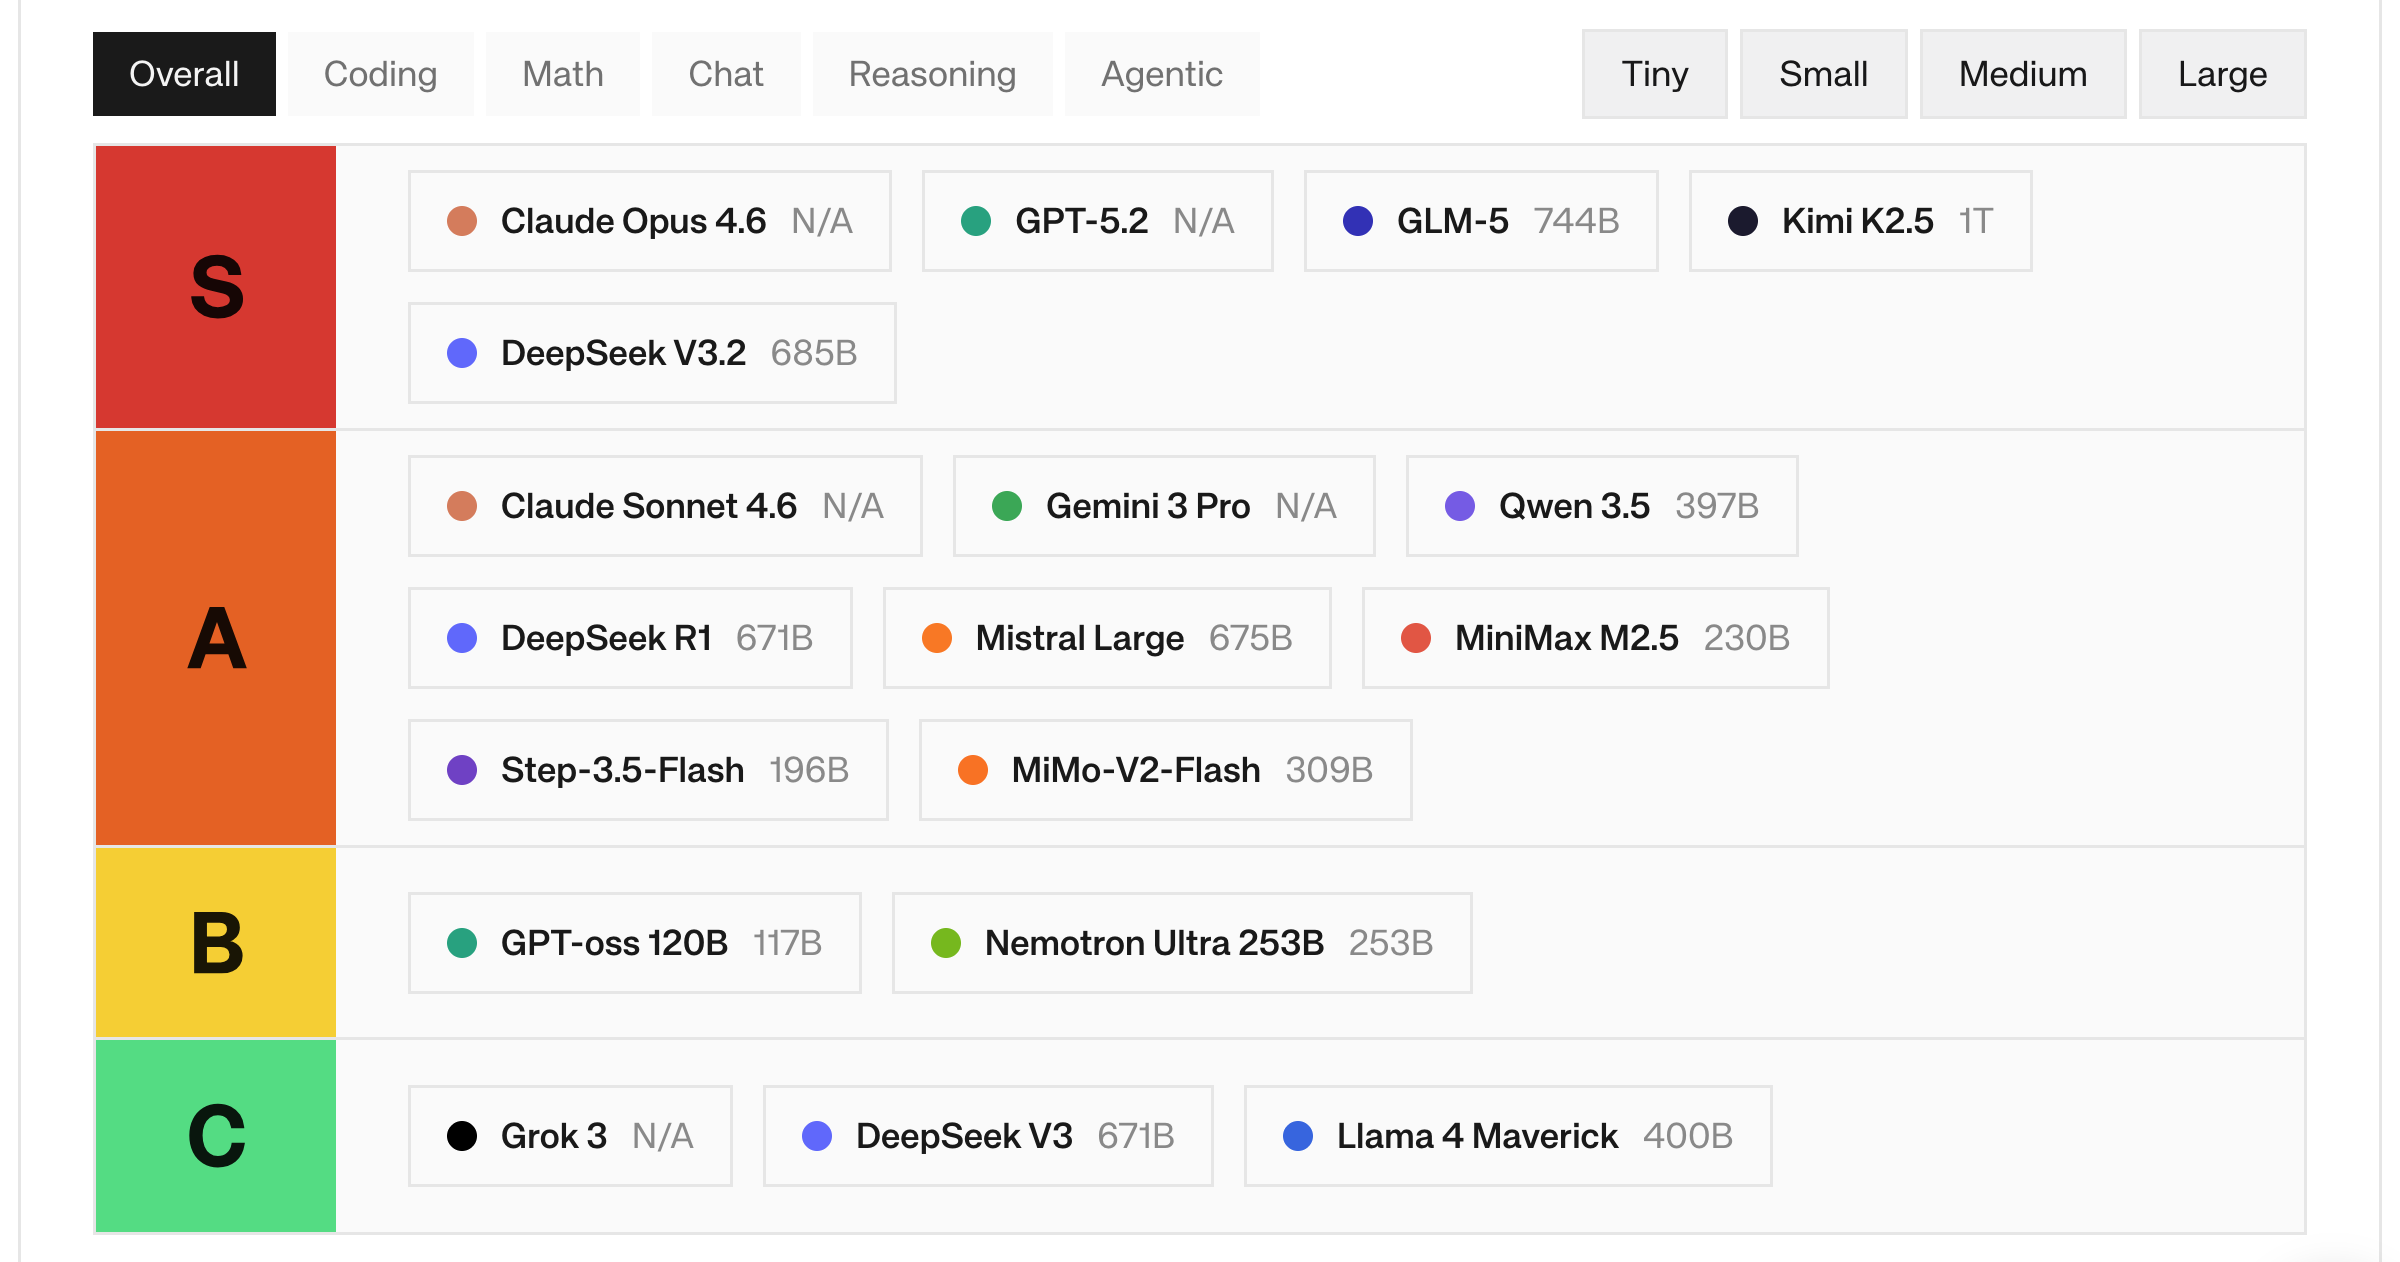The height and width of the screenshot is (1262, 2400).
Task: Select the Kimi K2.5 model card
Action: 1859,221
